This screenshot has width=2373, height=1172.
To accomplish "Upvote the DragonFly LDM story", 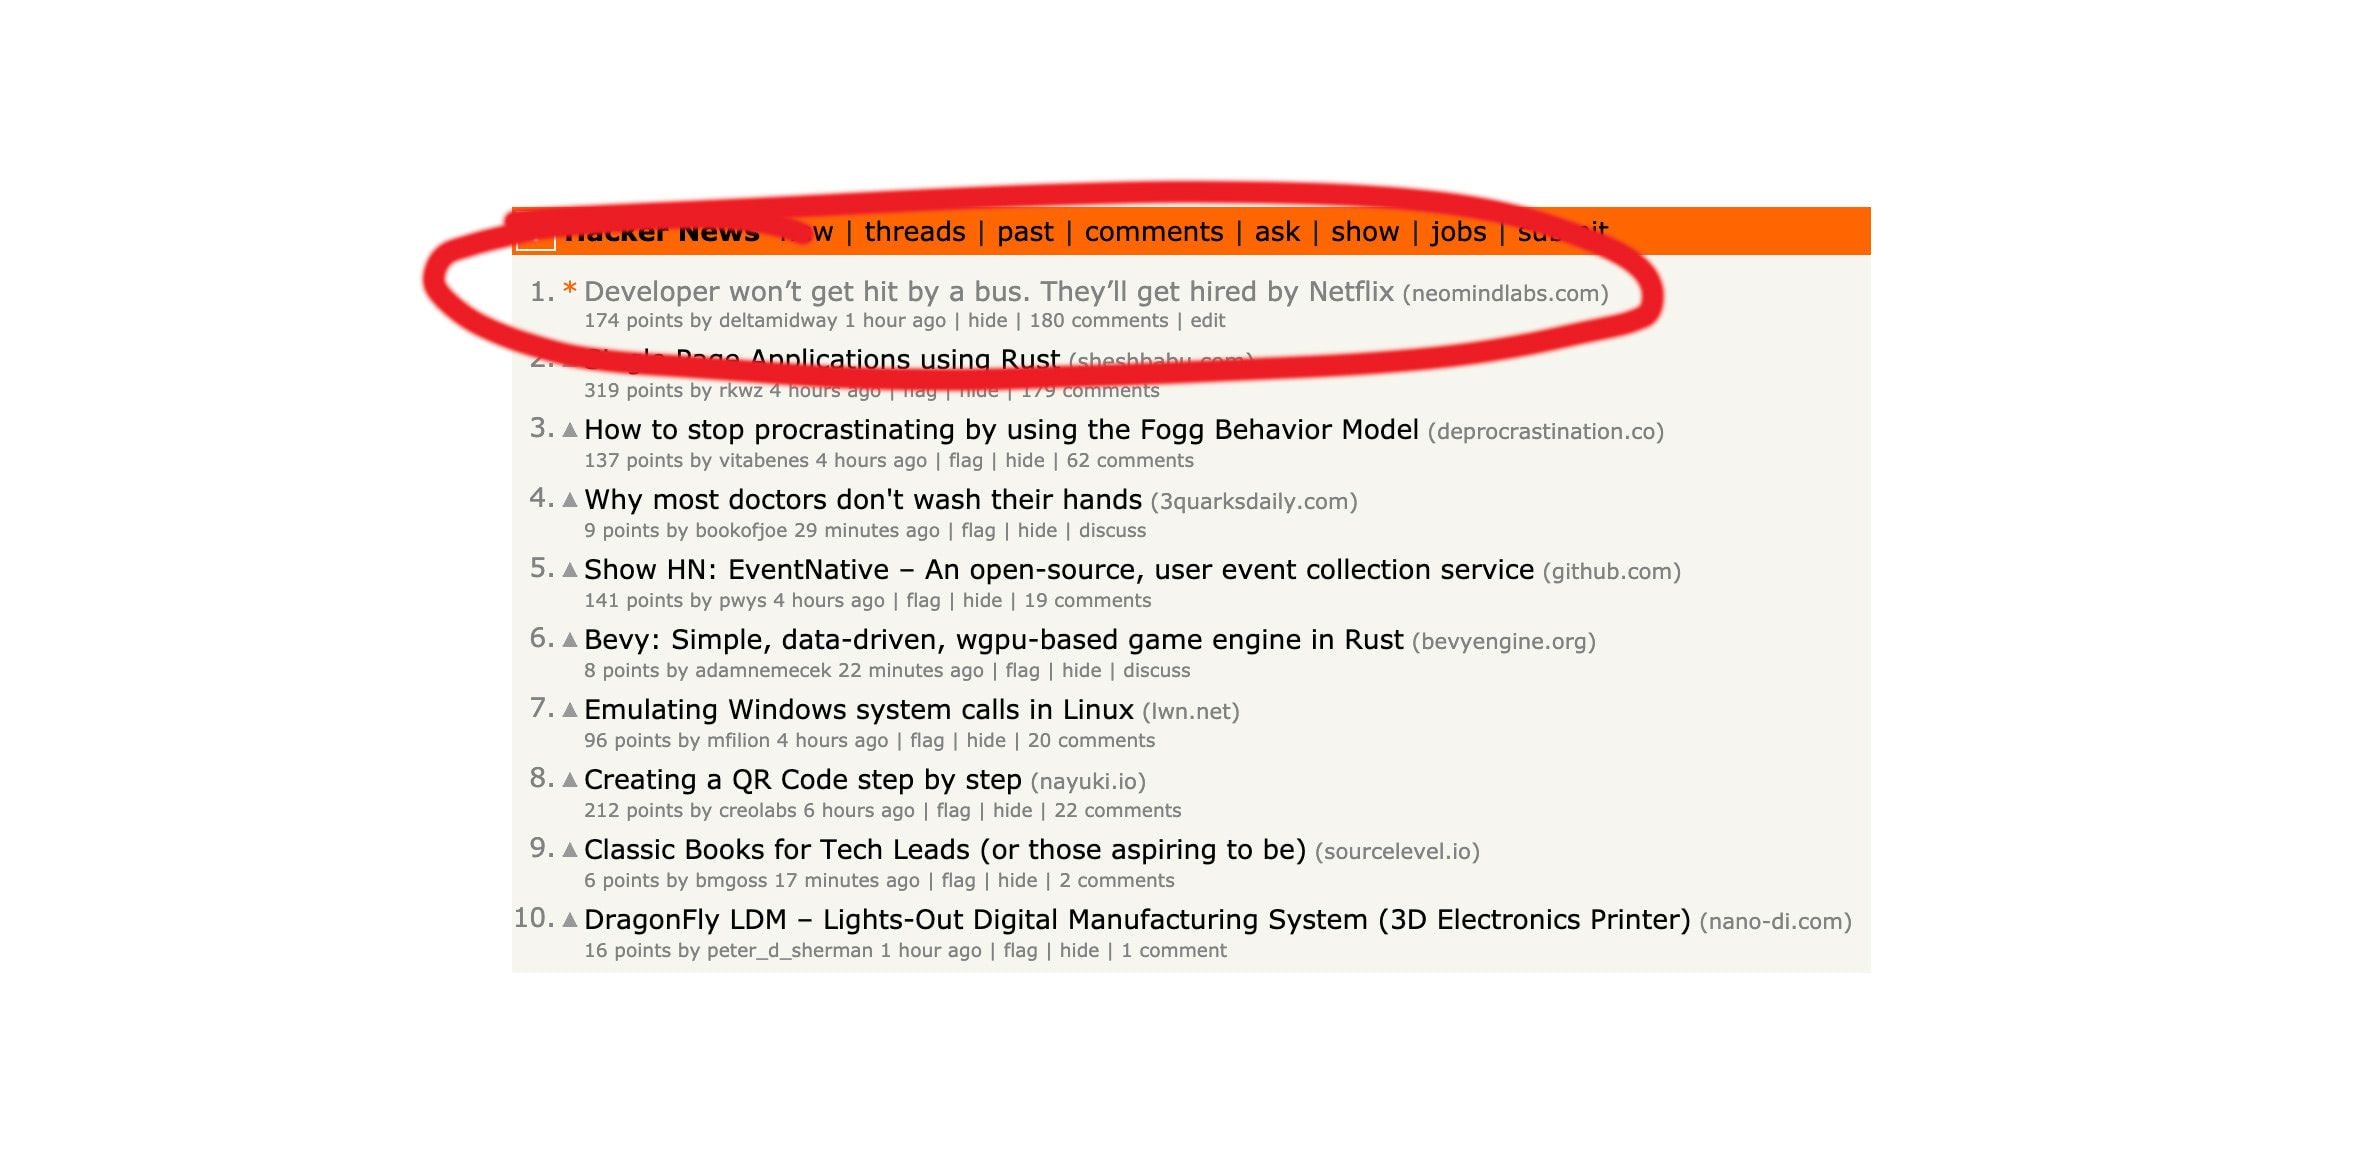I will (x=570, y=920).
